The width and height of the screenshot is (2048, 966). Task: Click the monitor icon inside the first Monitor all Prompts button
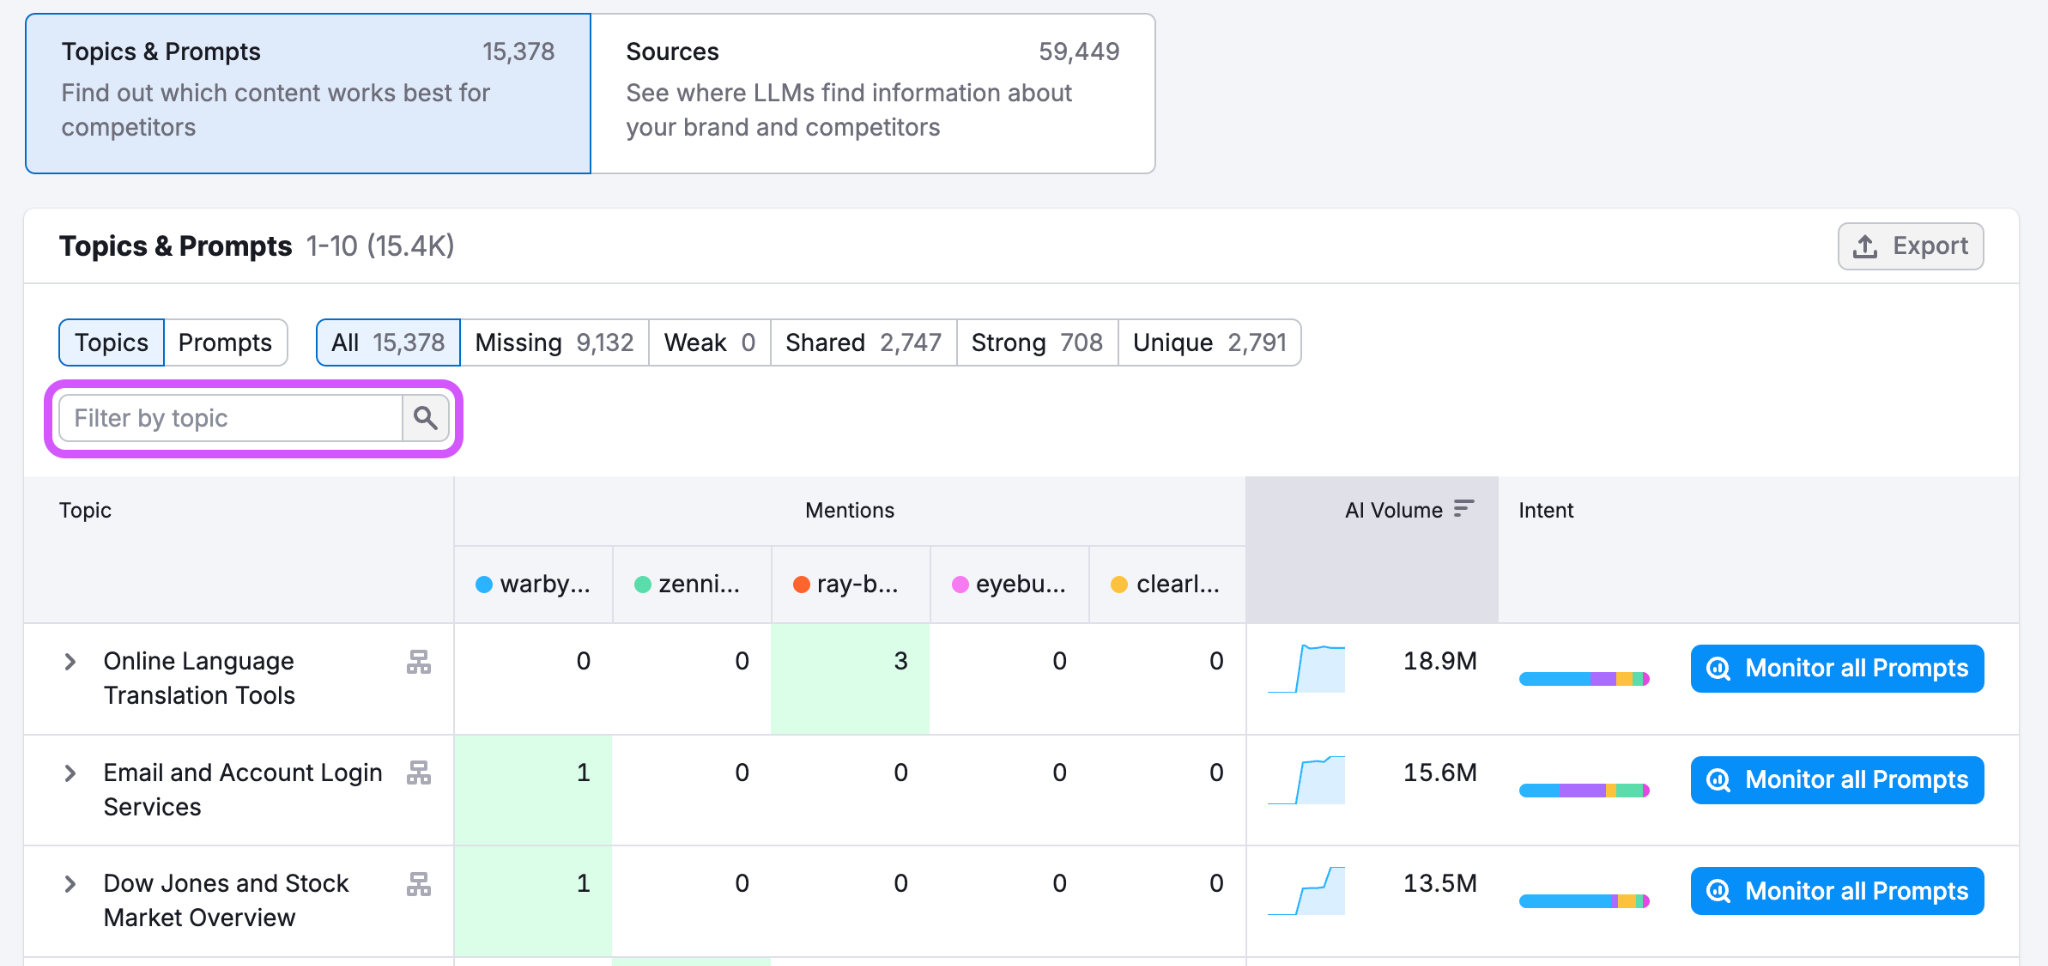coord(1718,668)
